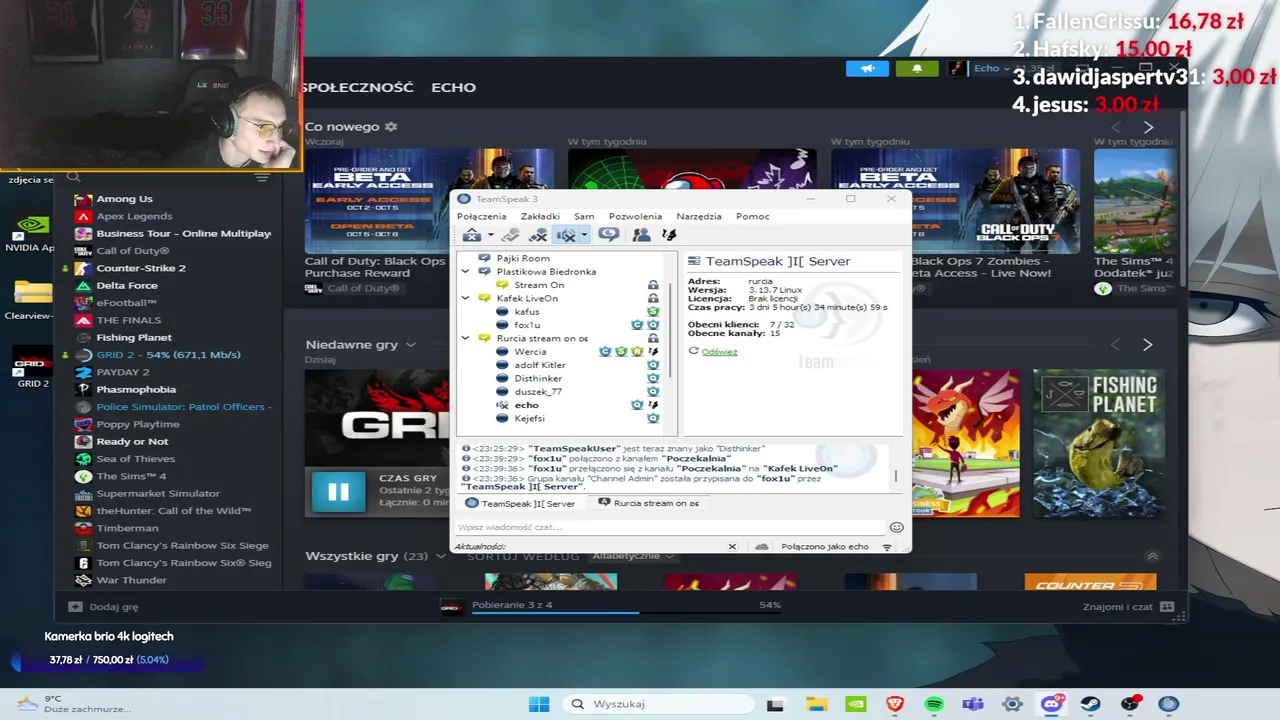Select the Pajki Room channel

tap(523, 258)
